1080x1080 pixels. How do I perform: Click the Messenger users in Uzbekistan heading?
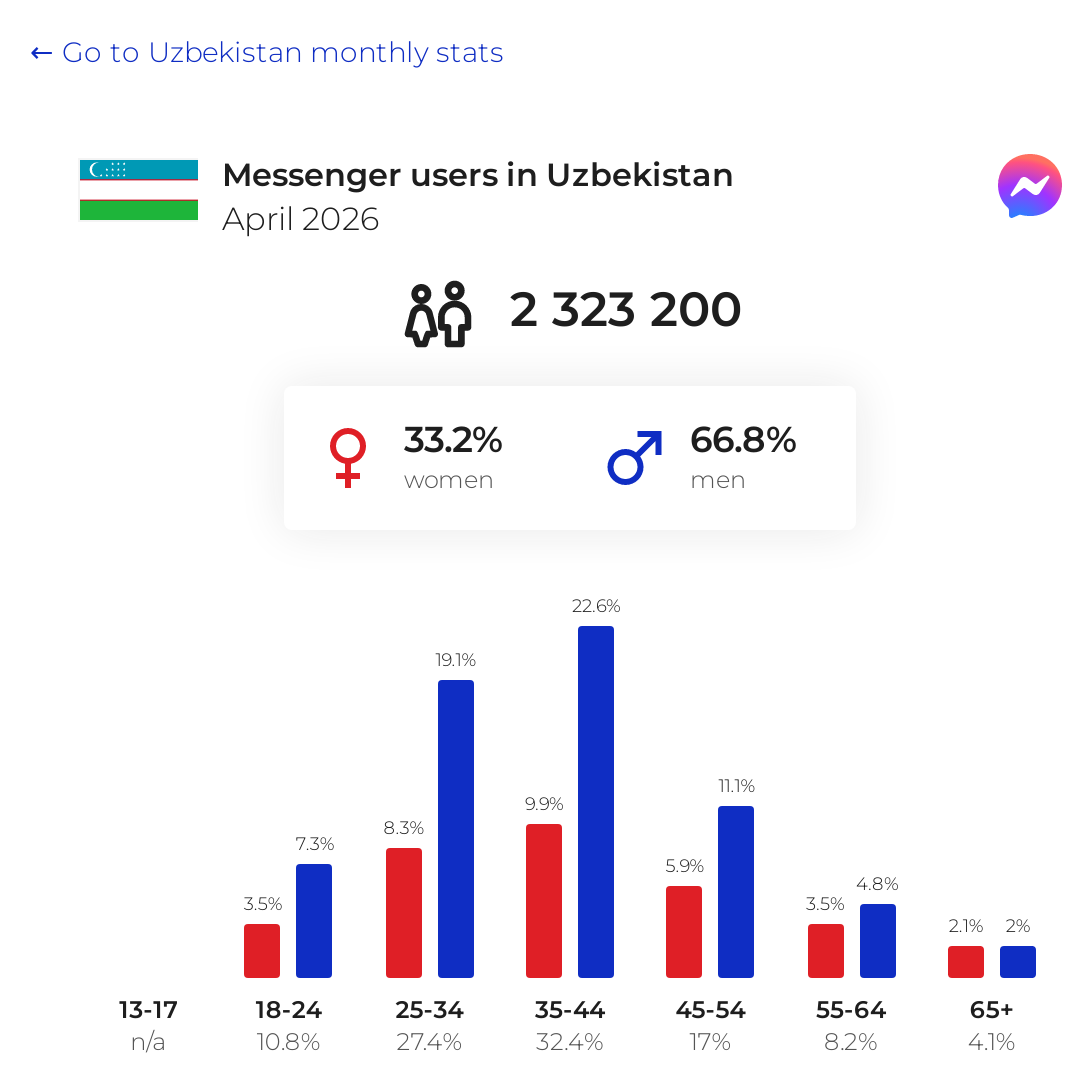coord(477,175)
